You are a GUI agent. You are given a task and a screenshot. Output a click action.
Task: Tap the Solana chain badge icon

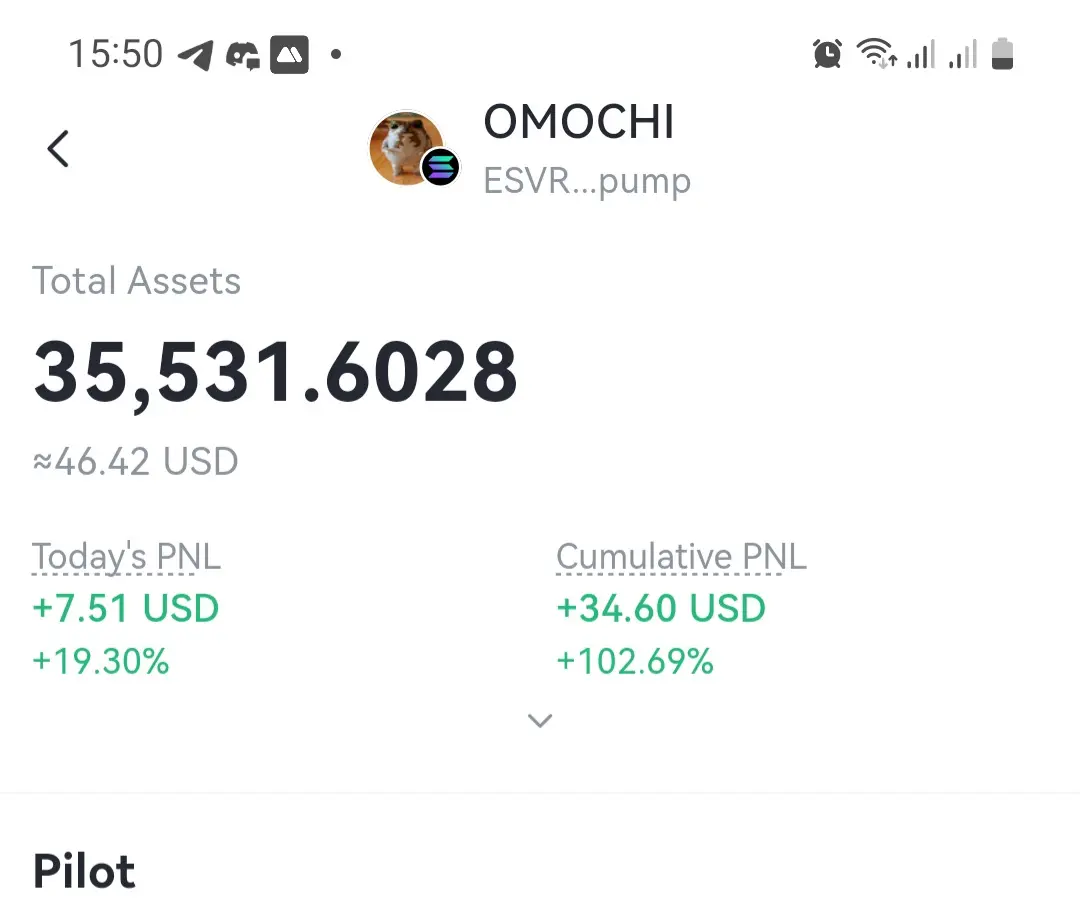tap(440, 167)
